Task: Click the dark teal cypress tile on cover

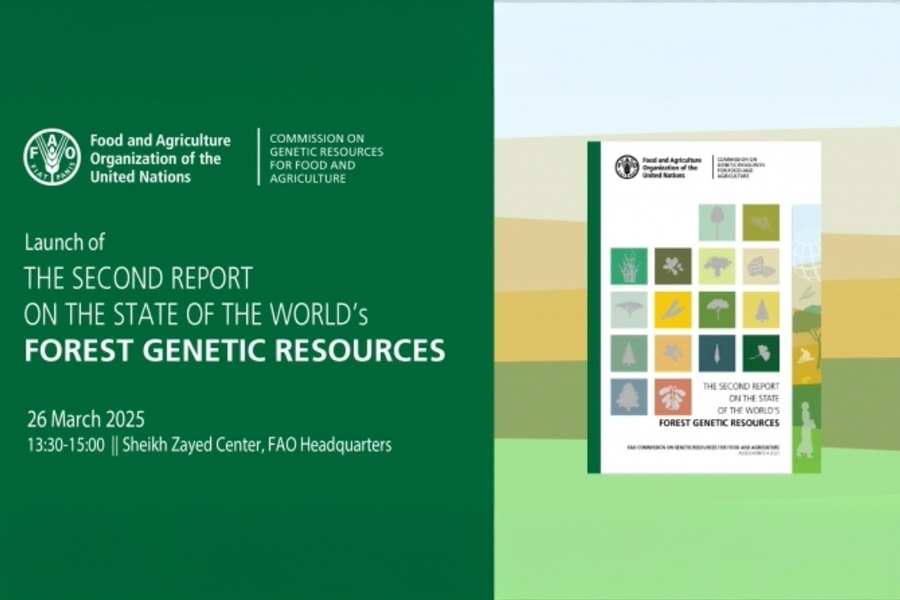Action: 717,354
